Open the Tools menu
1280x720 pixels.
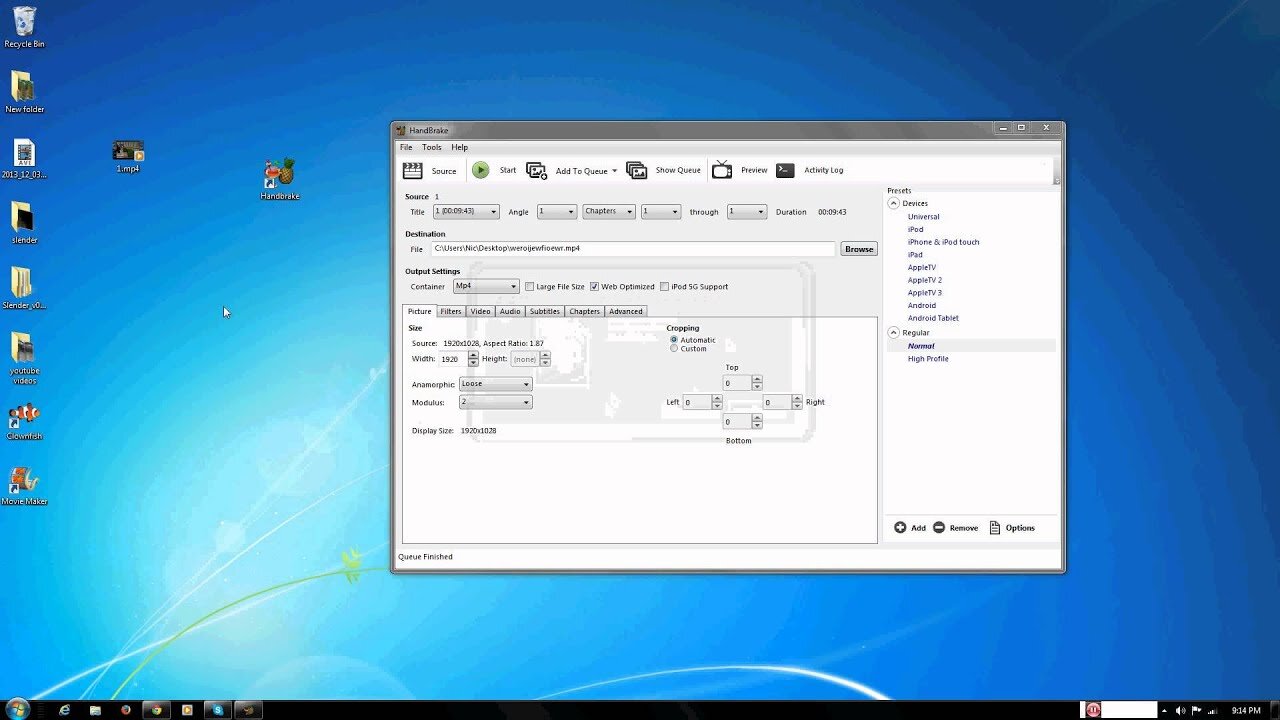[x=431, y=147]
